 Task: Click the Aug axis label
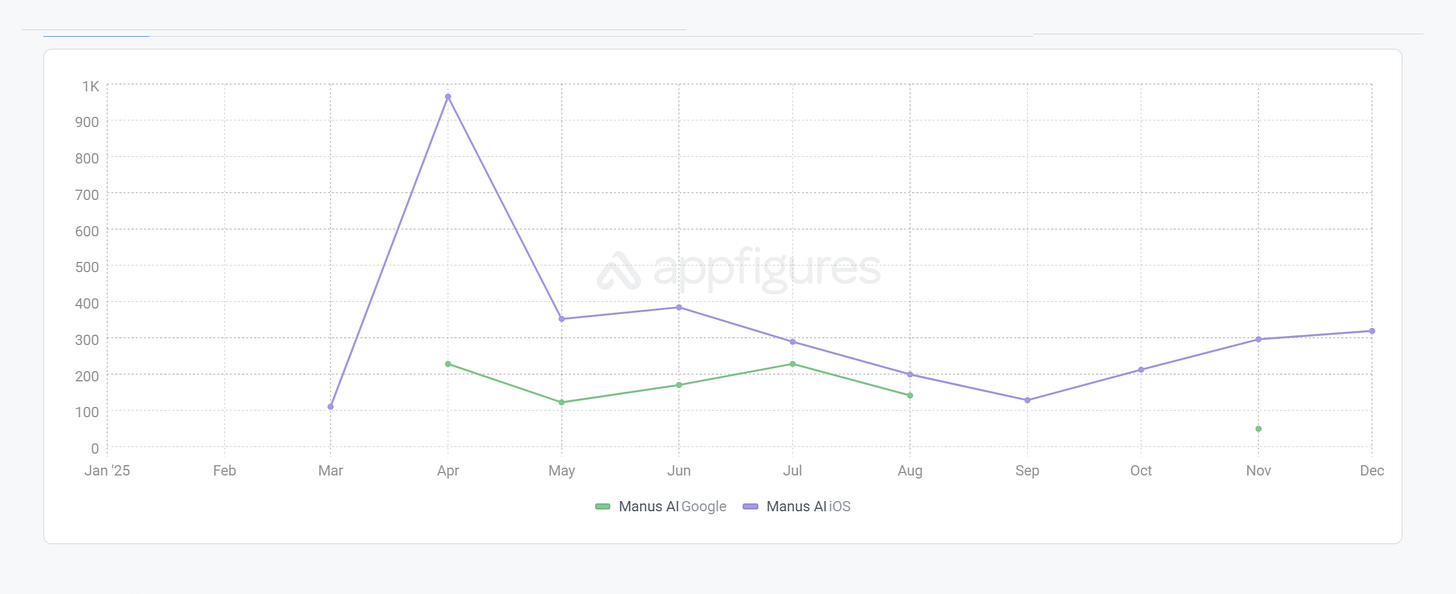tap(910, 471)
